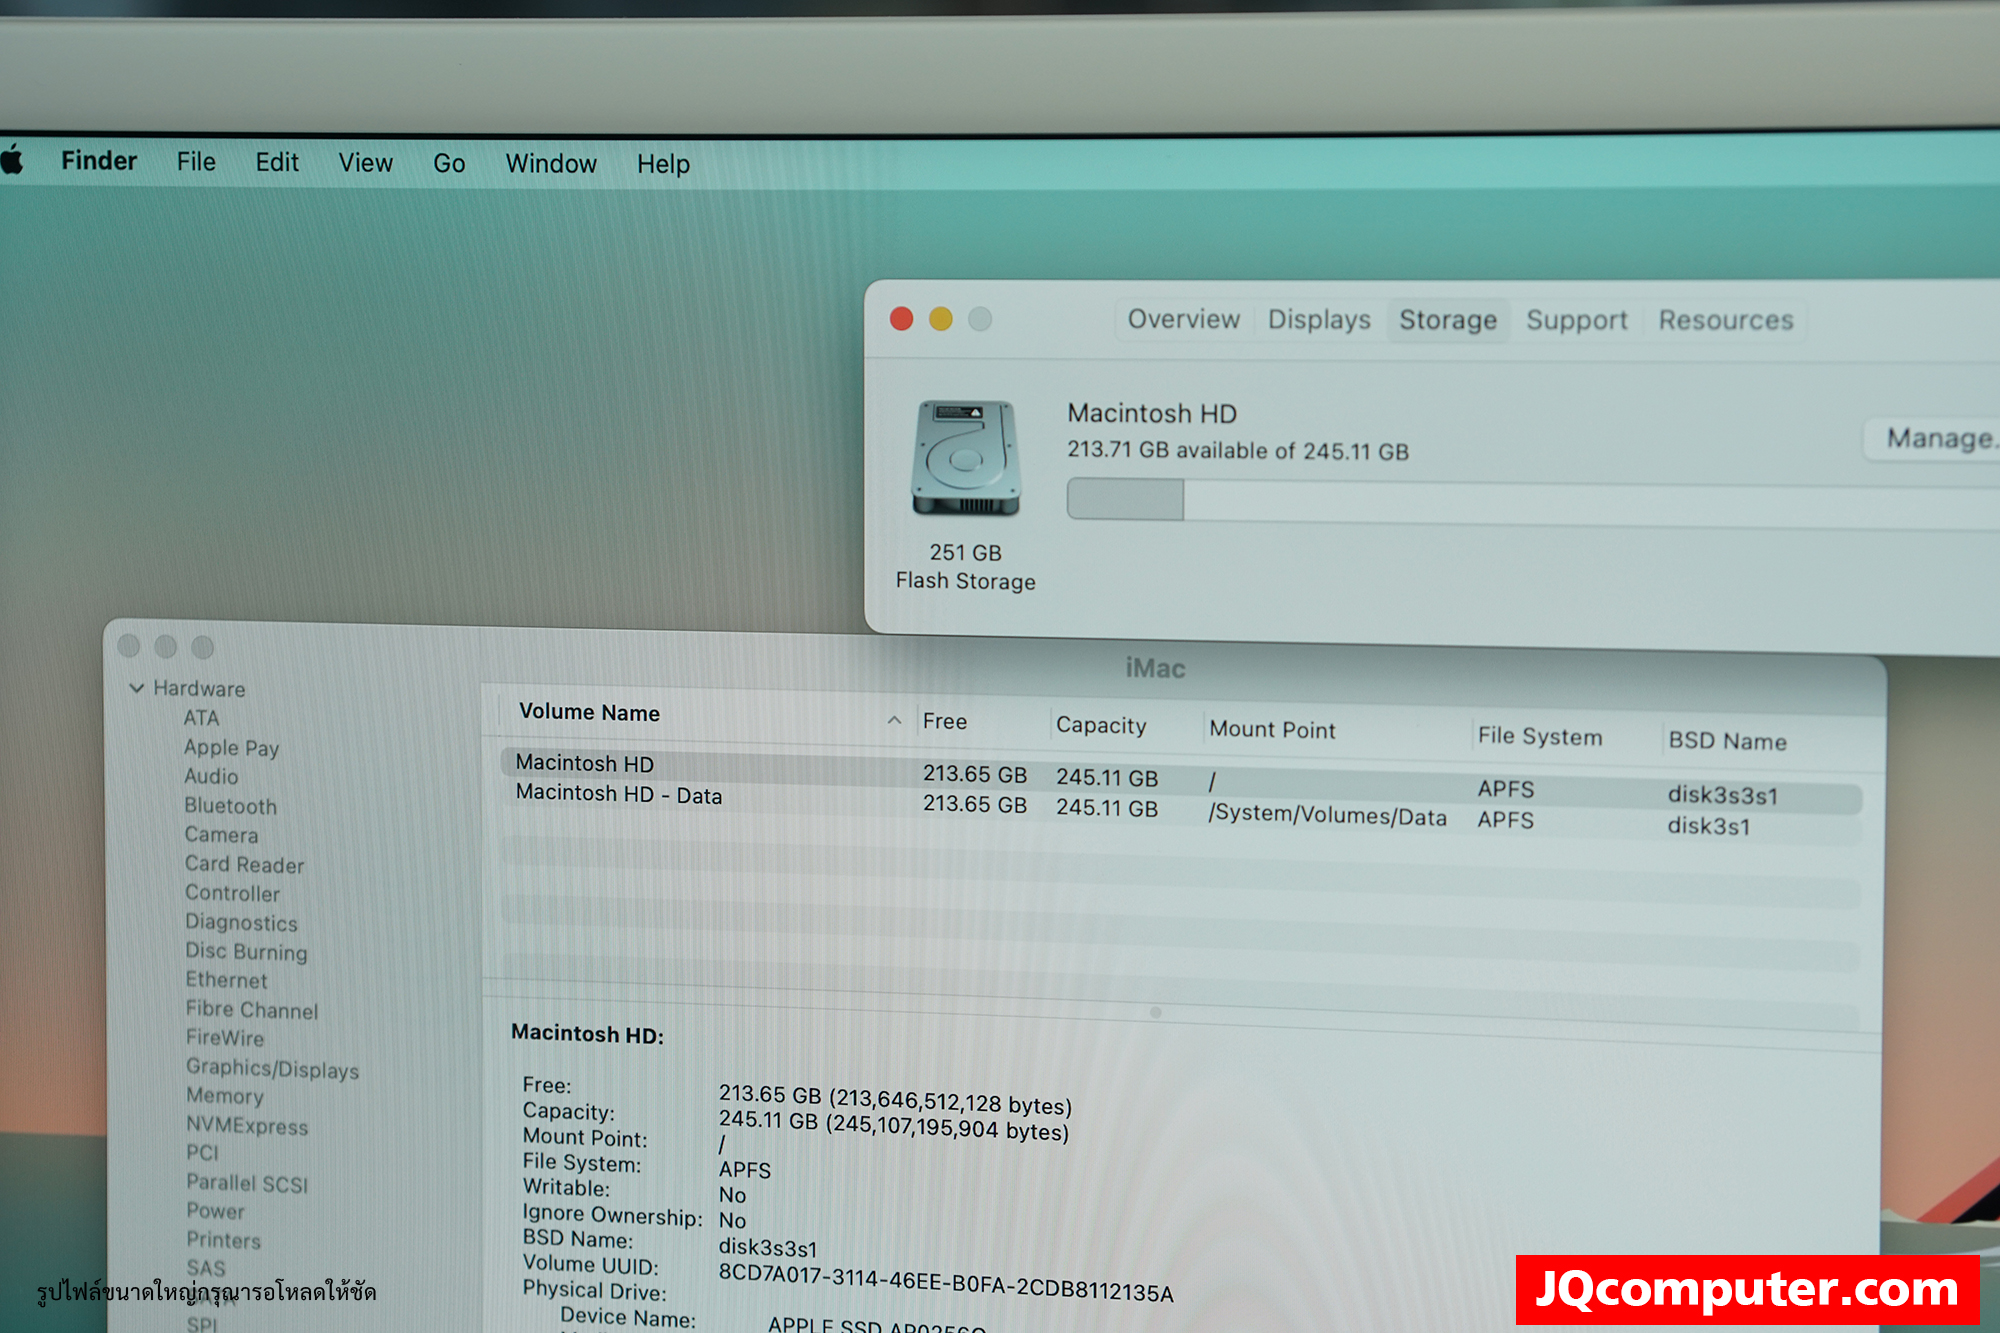
Task: Sort by the Mount Point column
Action: click(x=1272, y=730)
